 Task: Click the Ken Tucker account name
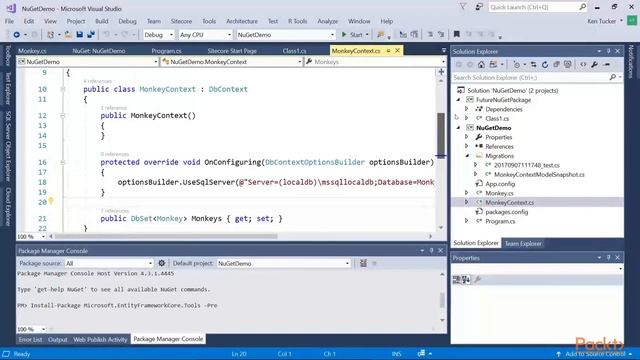point(602,21)
